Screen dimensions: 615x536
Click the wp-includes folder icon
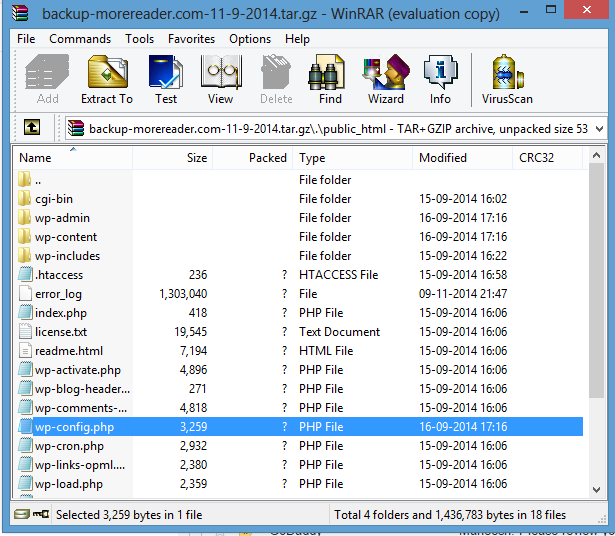click(24, 255)
